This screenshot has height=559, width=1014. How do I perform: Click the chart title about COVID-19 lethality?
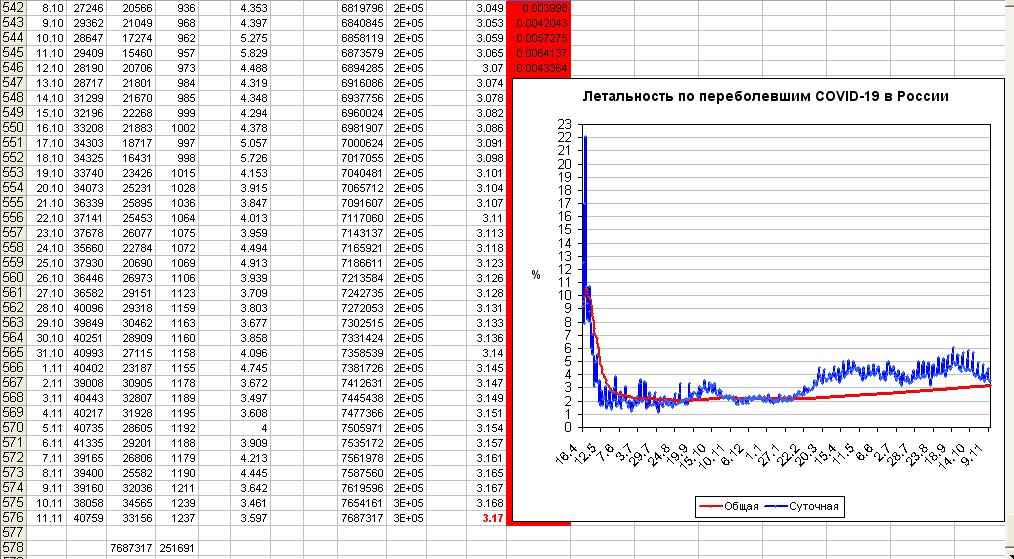(x=765, y=97)
